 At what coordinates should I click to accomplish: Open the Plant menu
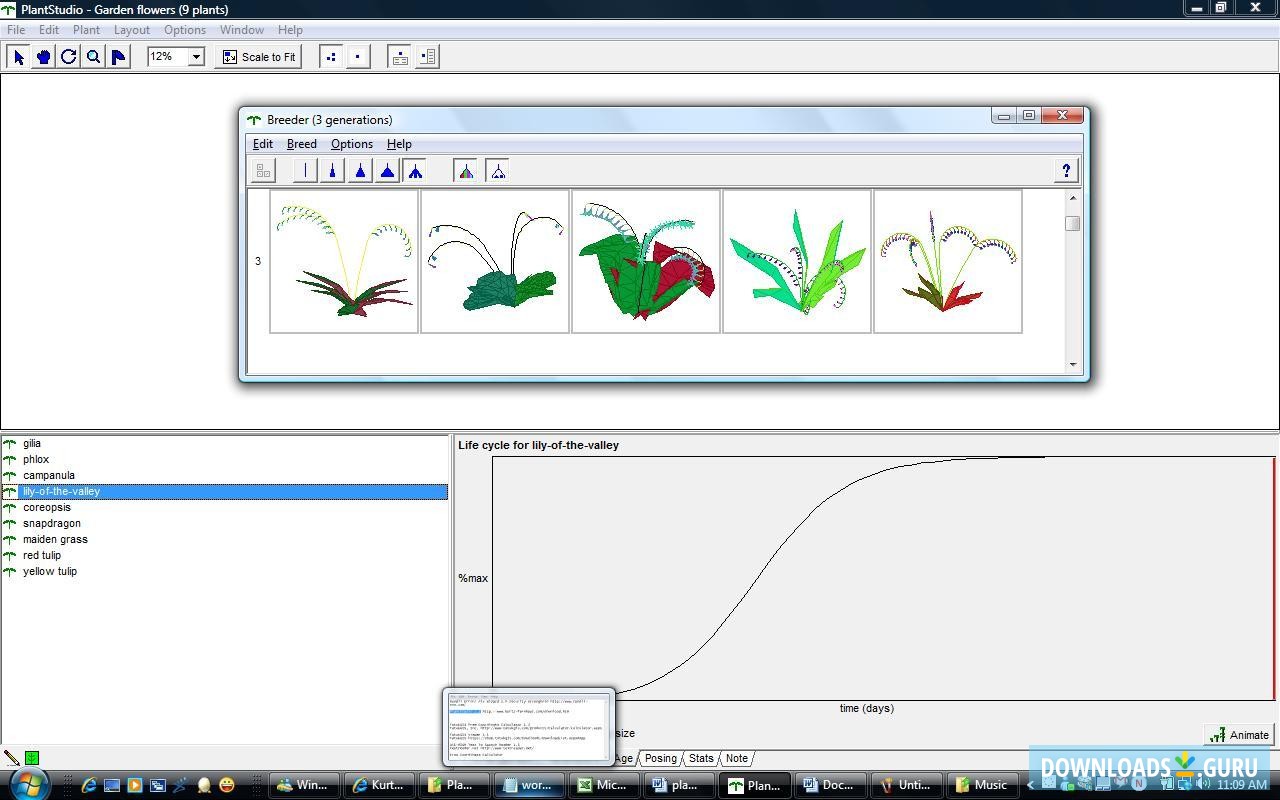click(x=86, y=30)
